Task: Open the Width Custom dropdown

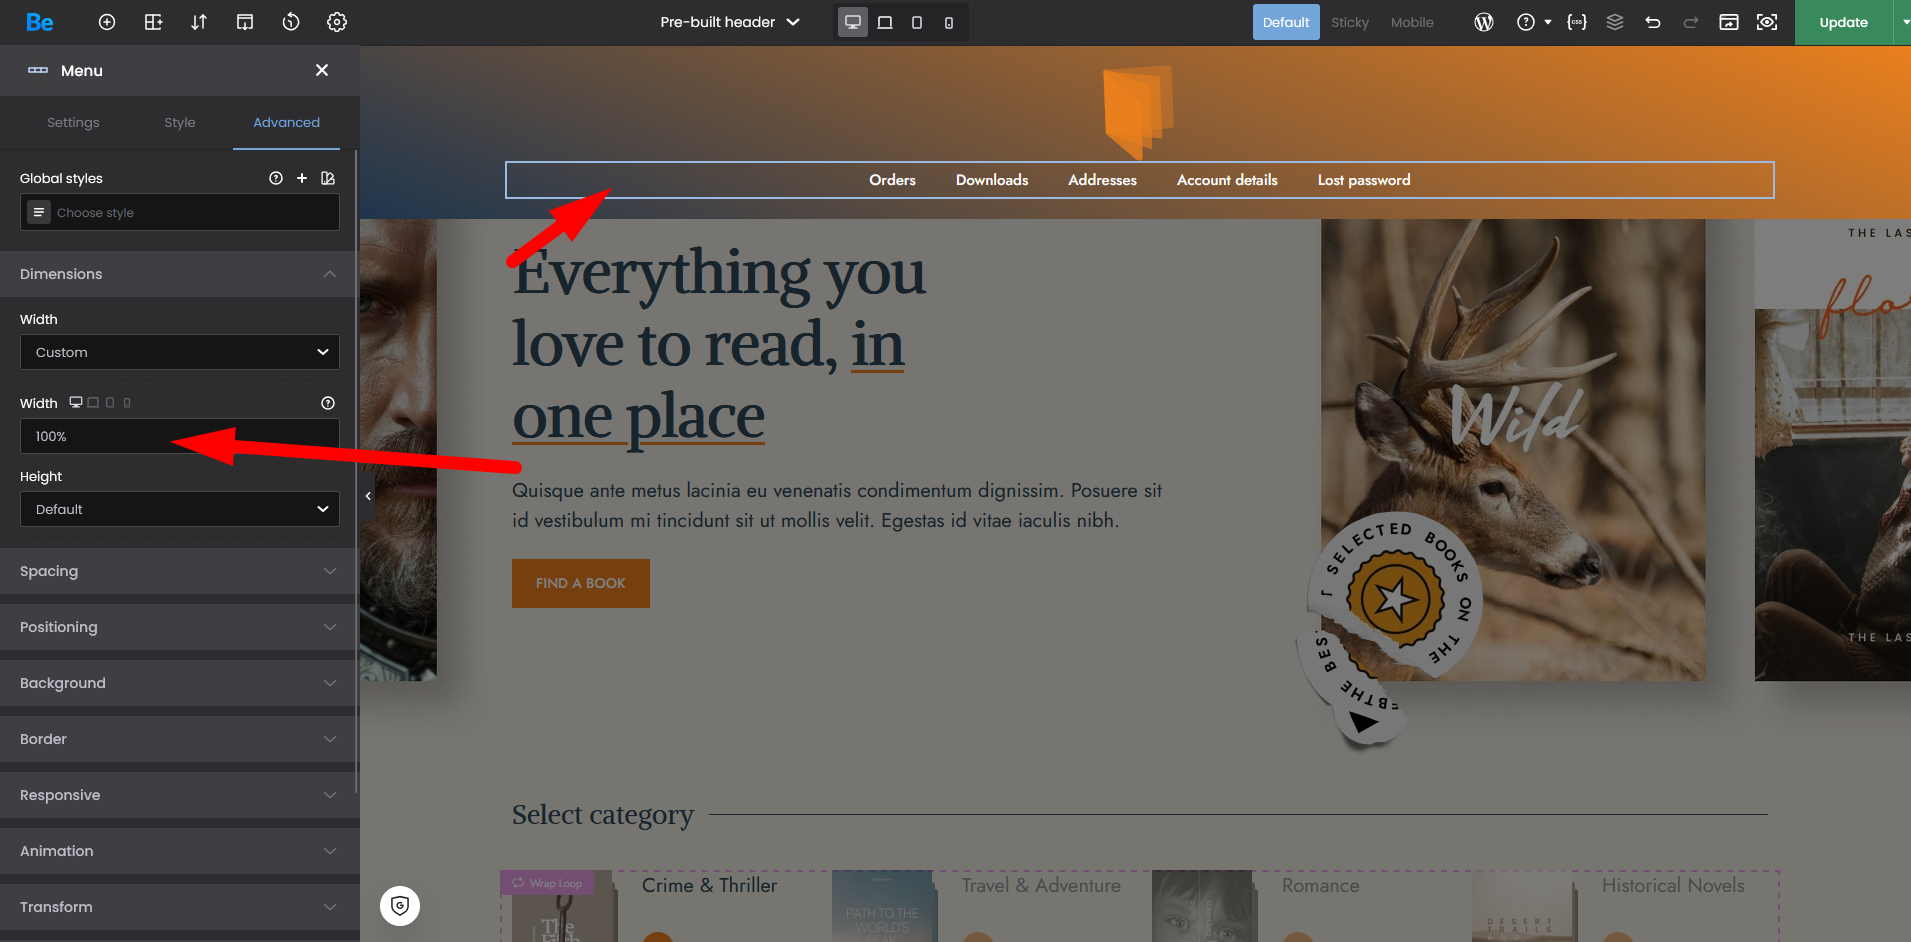Action: click(x=180, y=352)
